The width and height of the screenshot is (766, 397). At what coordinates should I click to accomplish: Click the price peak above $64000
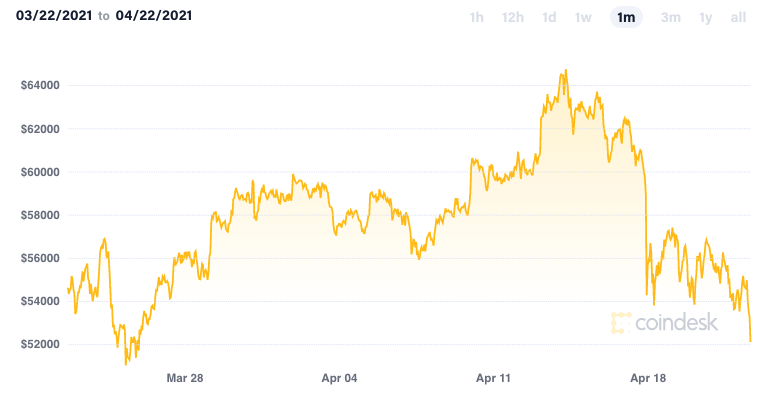click(x=566, y=71)
